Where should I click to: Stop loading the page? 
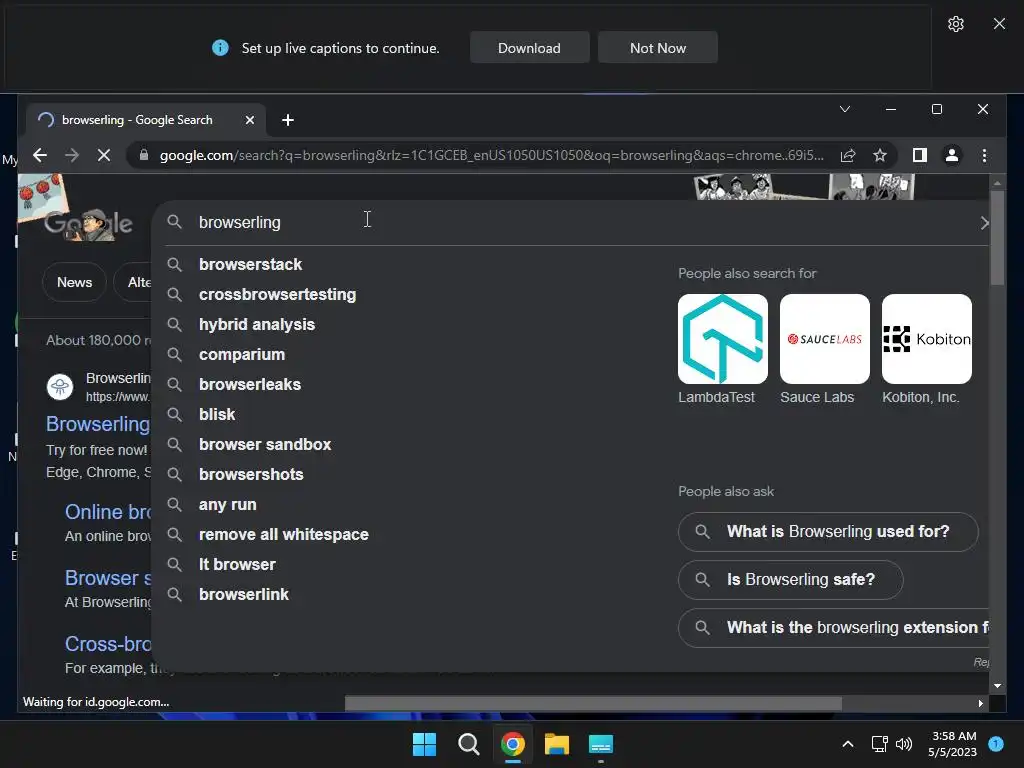click(104, 155)
